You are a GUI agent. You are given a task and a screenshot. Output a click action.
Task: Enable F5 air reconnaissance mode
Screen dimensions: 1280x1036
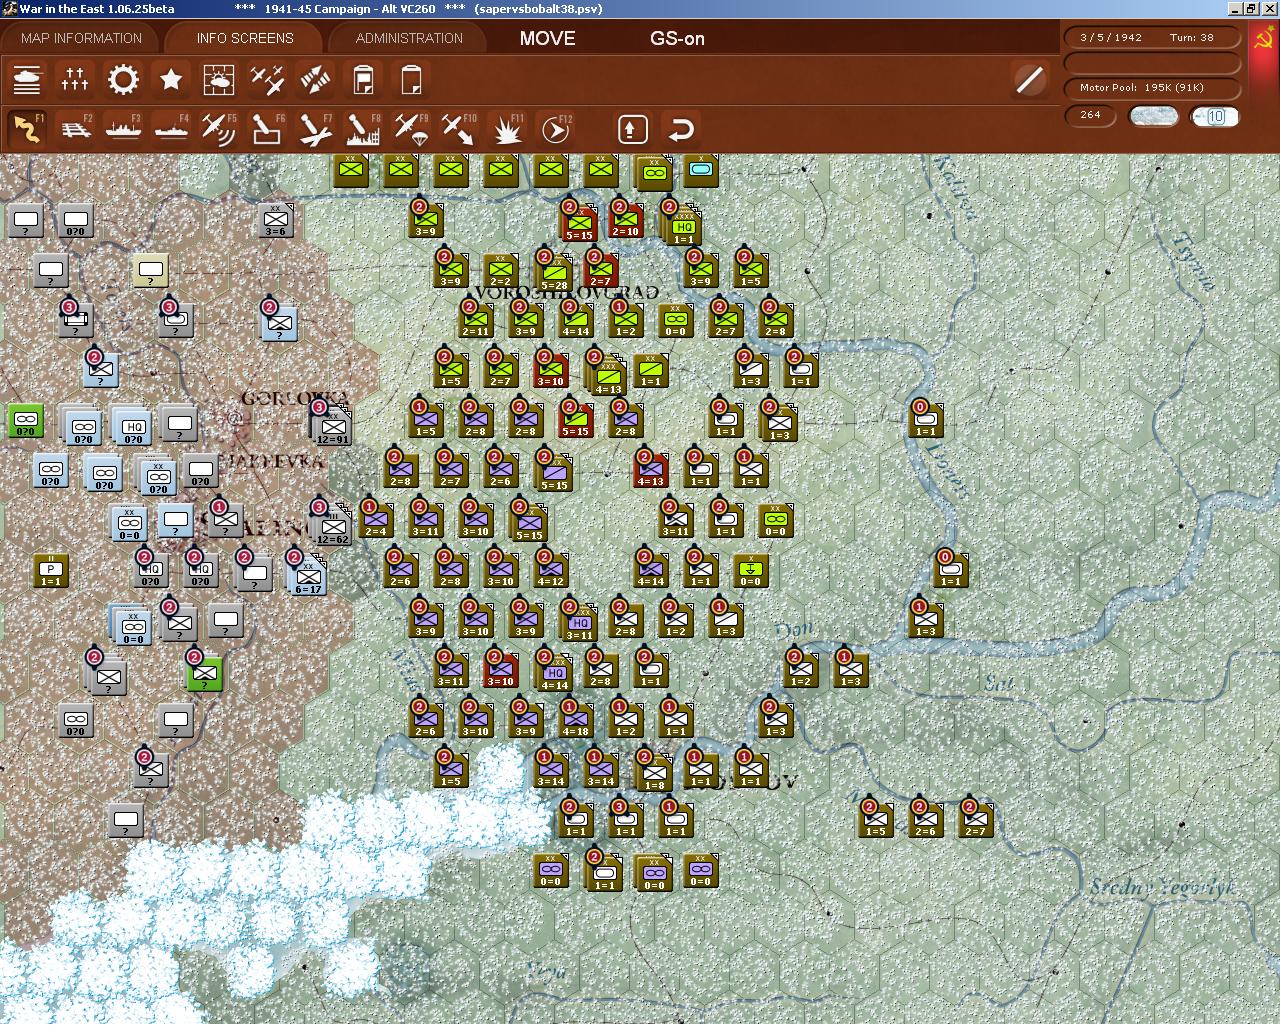tap(219, 129)
